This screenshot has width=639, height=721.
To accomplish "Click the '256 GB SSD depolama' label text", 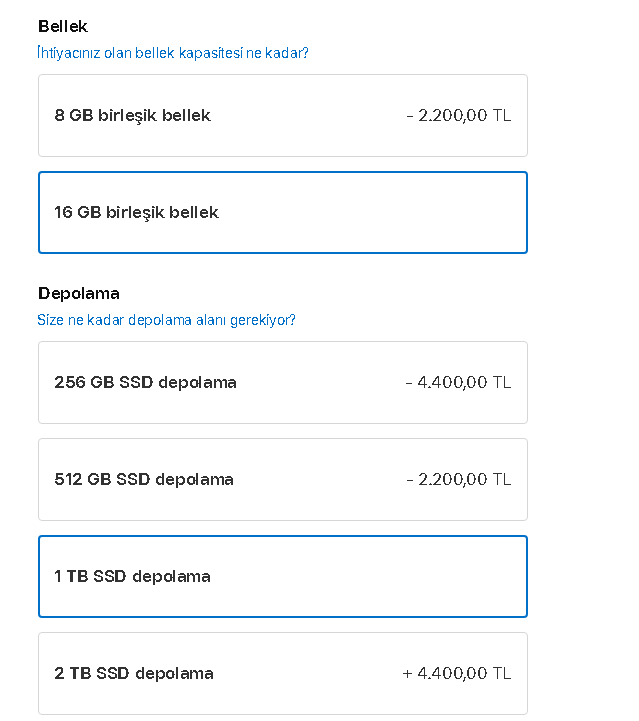I will point(145,383).
